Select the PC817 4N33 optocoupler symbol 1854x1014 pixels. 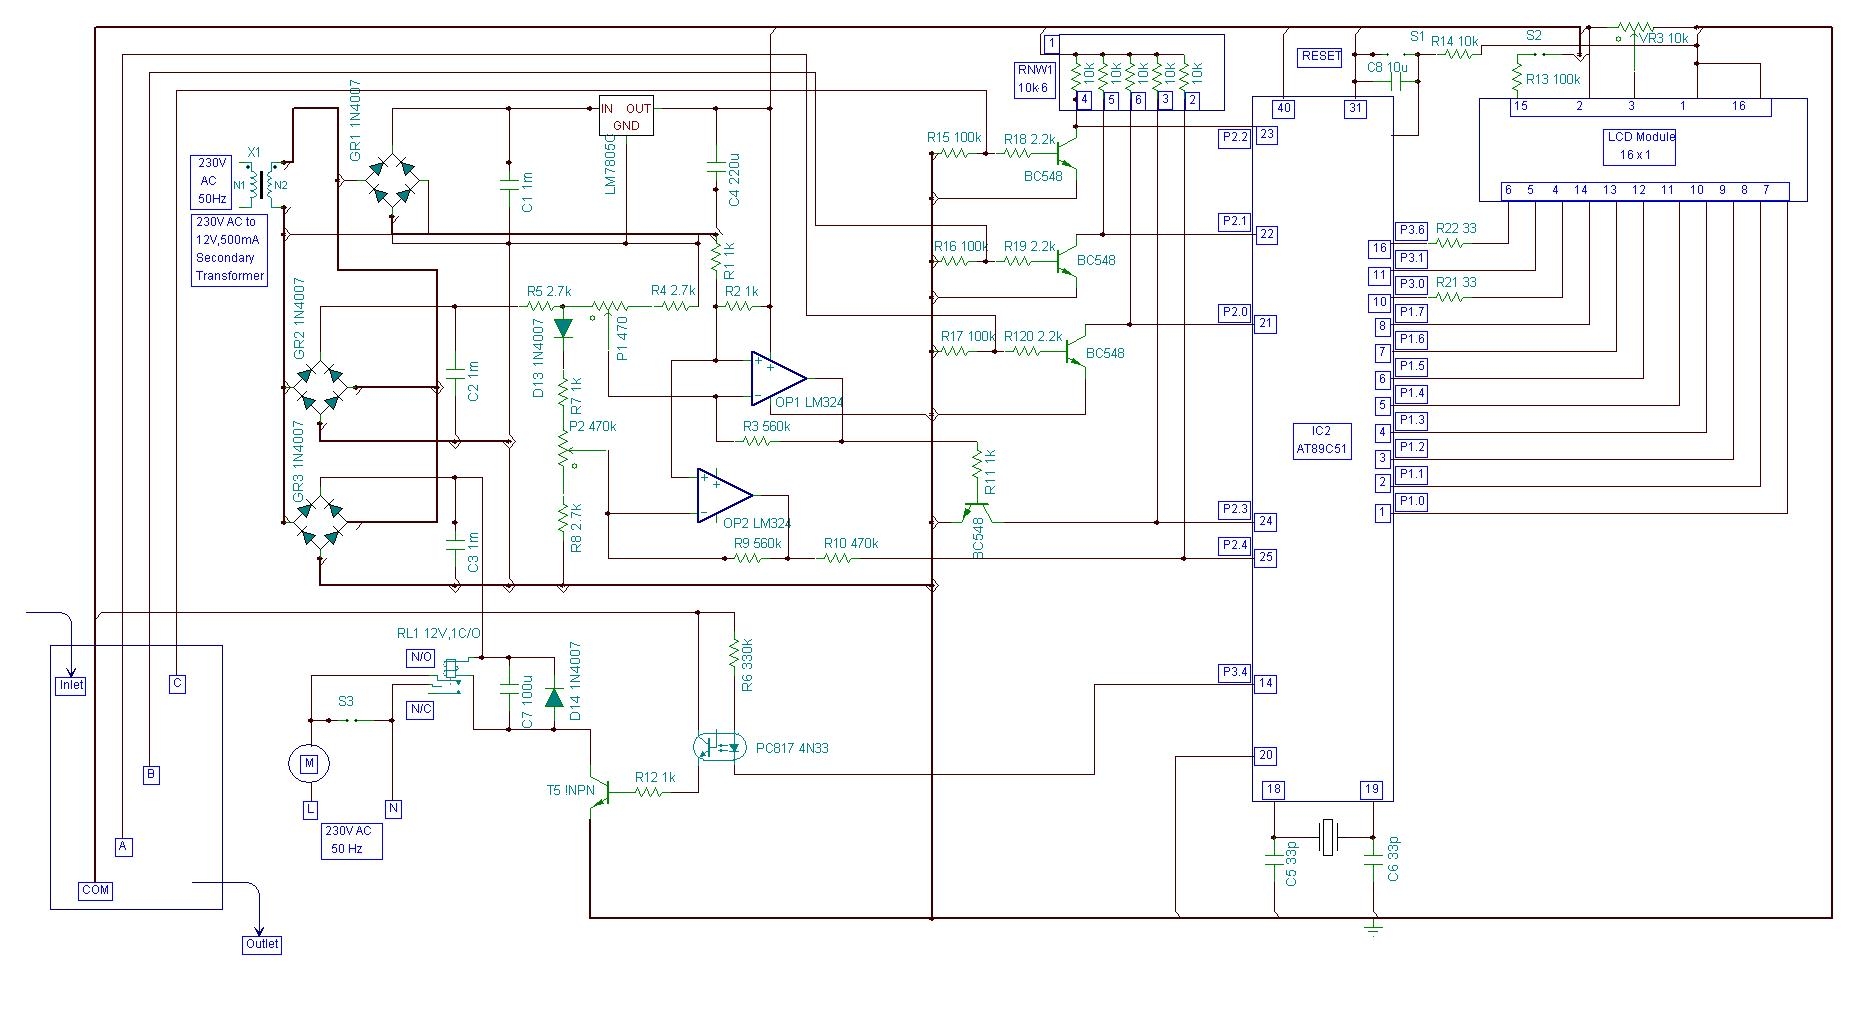pyautogui.click(x=719, y=746)
